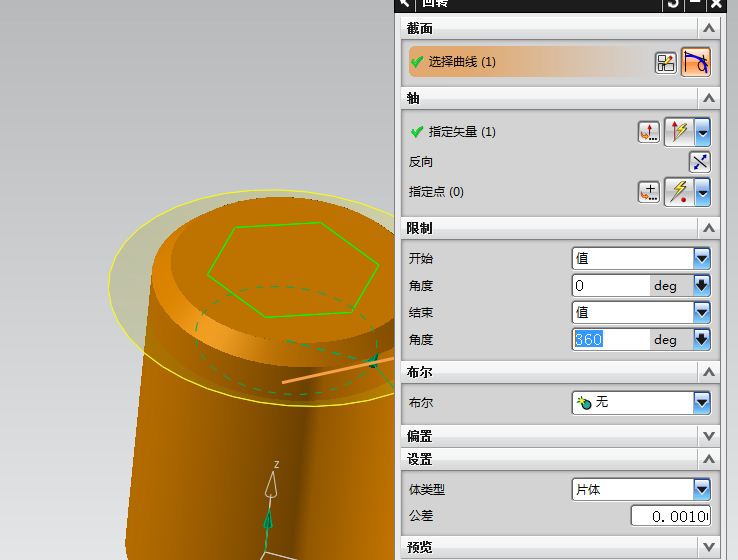Collapse the 限制 section
Viewport: 738px width, 560px height.
click(709, 228)
